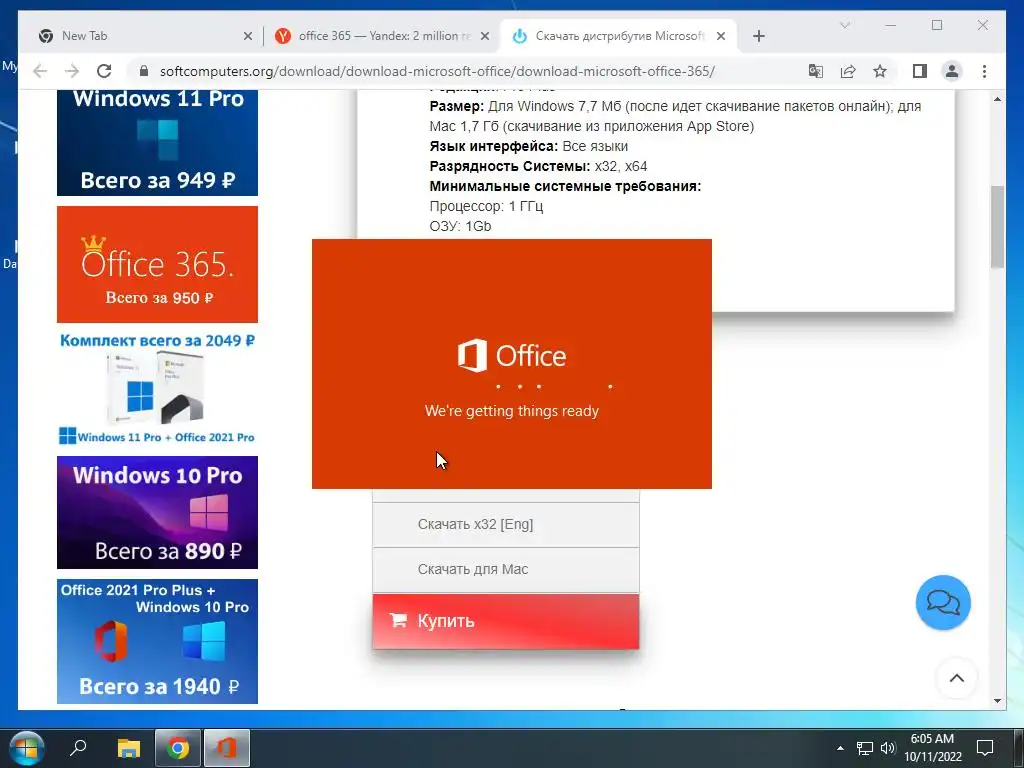1024x768 pixels.
Task: Open the Chrome profile avatar
Action: [952, 71]
